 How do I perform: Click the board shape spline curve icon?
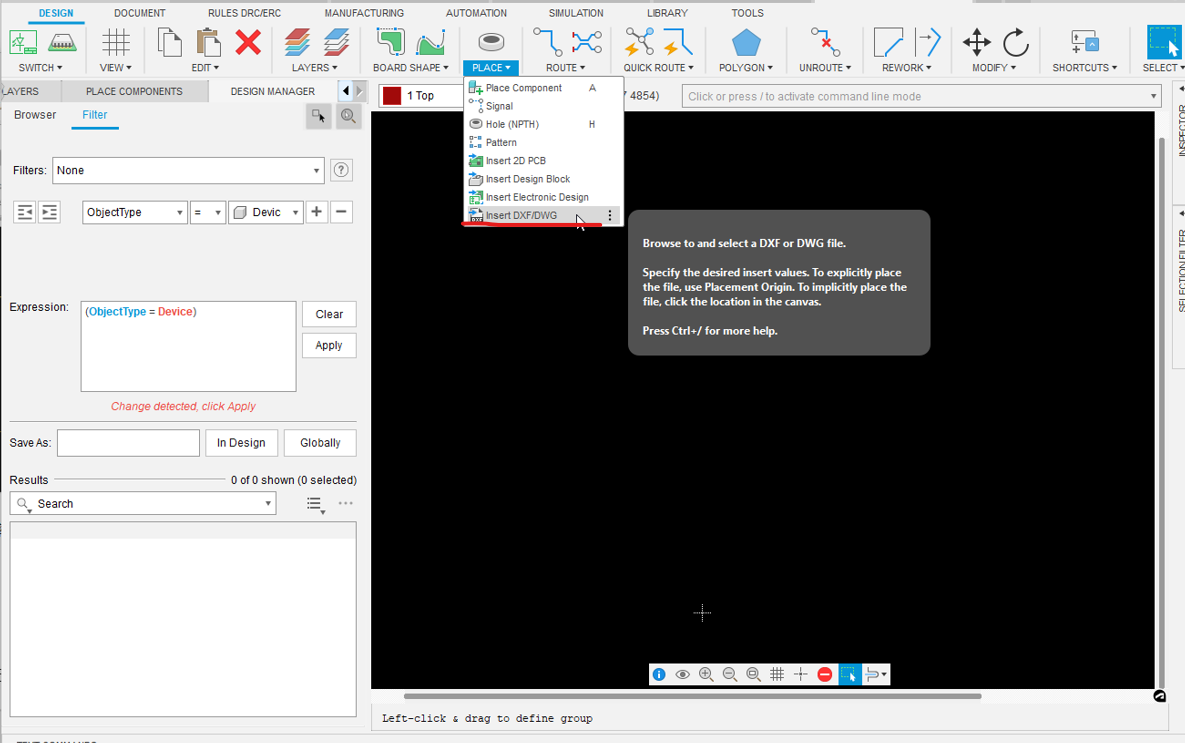[430, 44]
